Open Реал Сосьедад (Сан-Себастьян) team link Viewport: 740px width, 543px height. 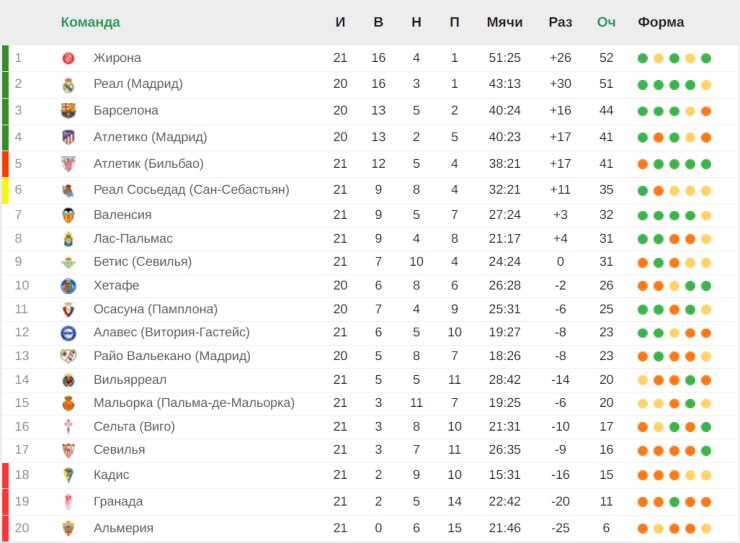click(191, 190)
